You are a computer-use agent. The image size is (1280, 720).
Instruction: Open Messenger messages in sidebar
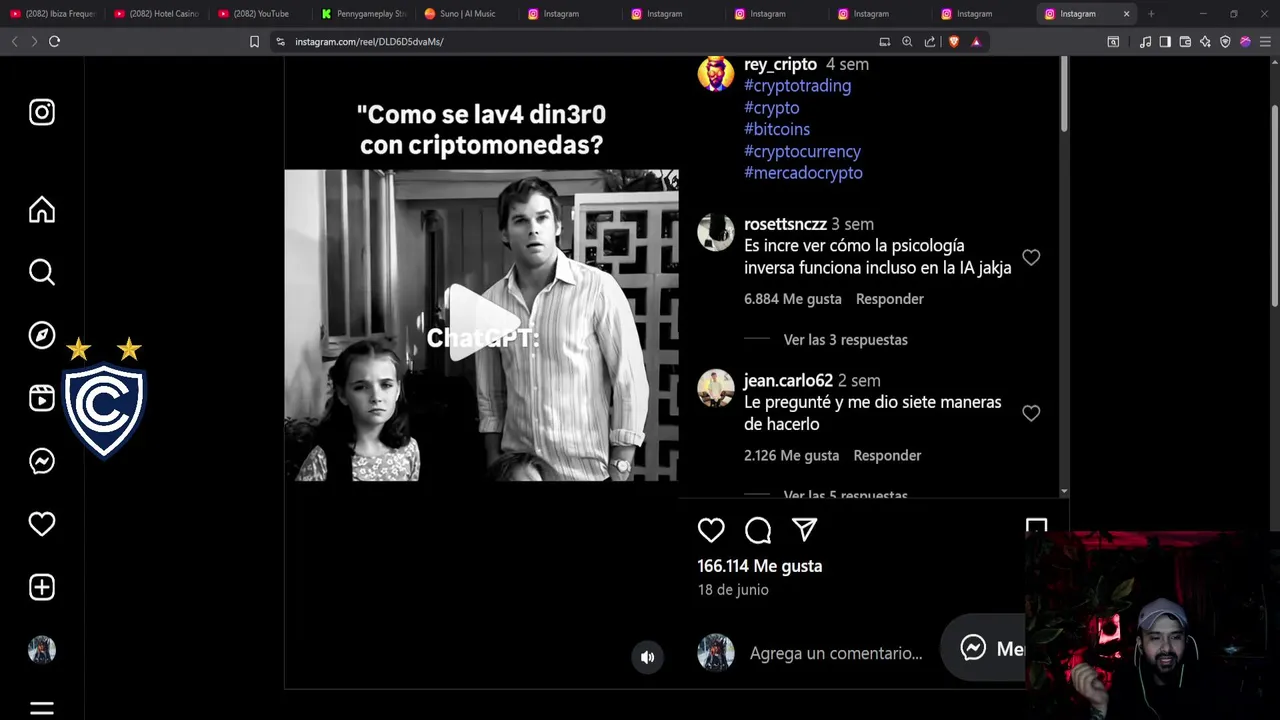click(x=42, y=461)
